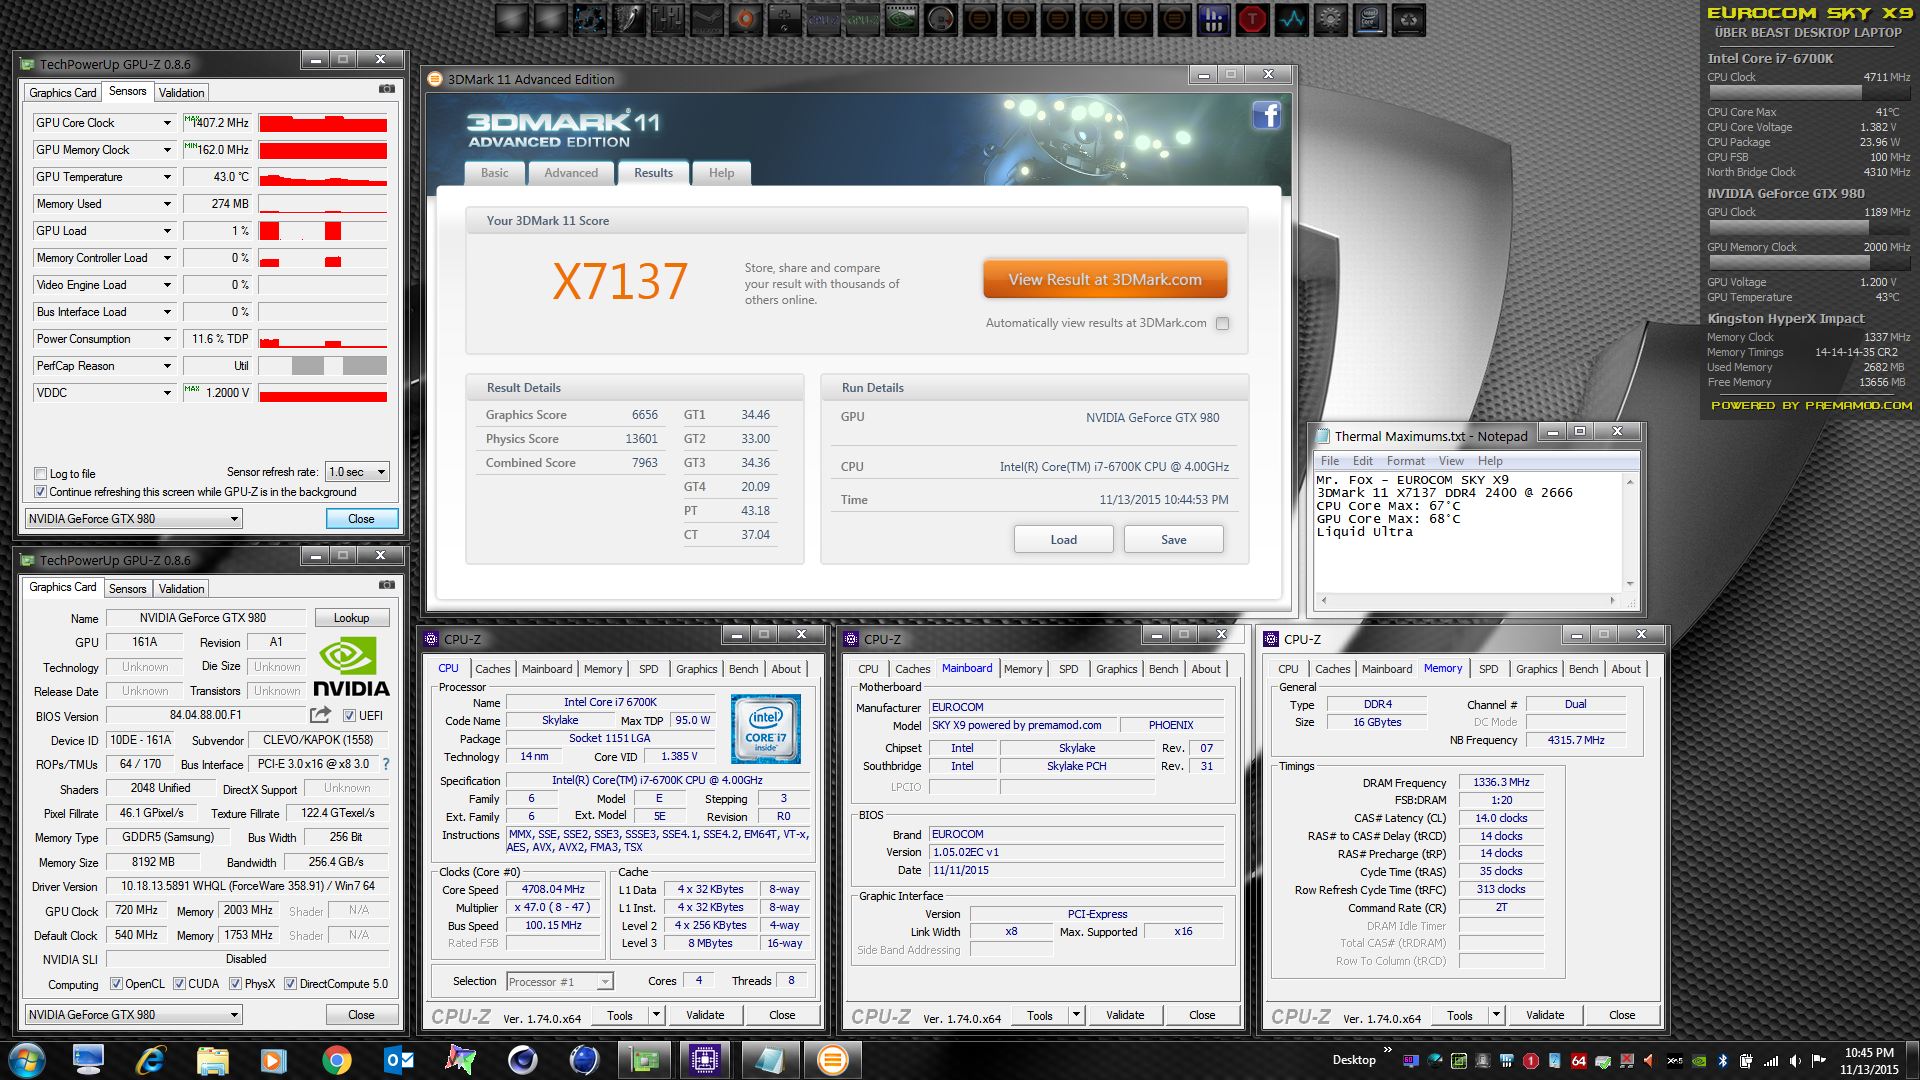1920x1080 pixels.
Task: Open the GPU Temperature sensor dropdown
Action: [167, 177]
